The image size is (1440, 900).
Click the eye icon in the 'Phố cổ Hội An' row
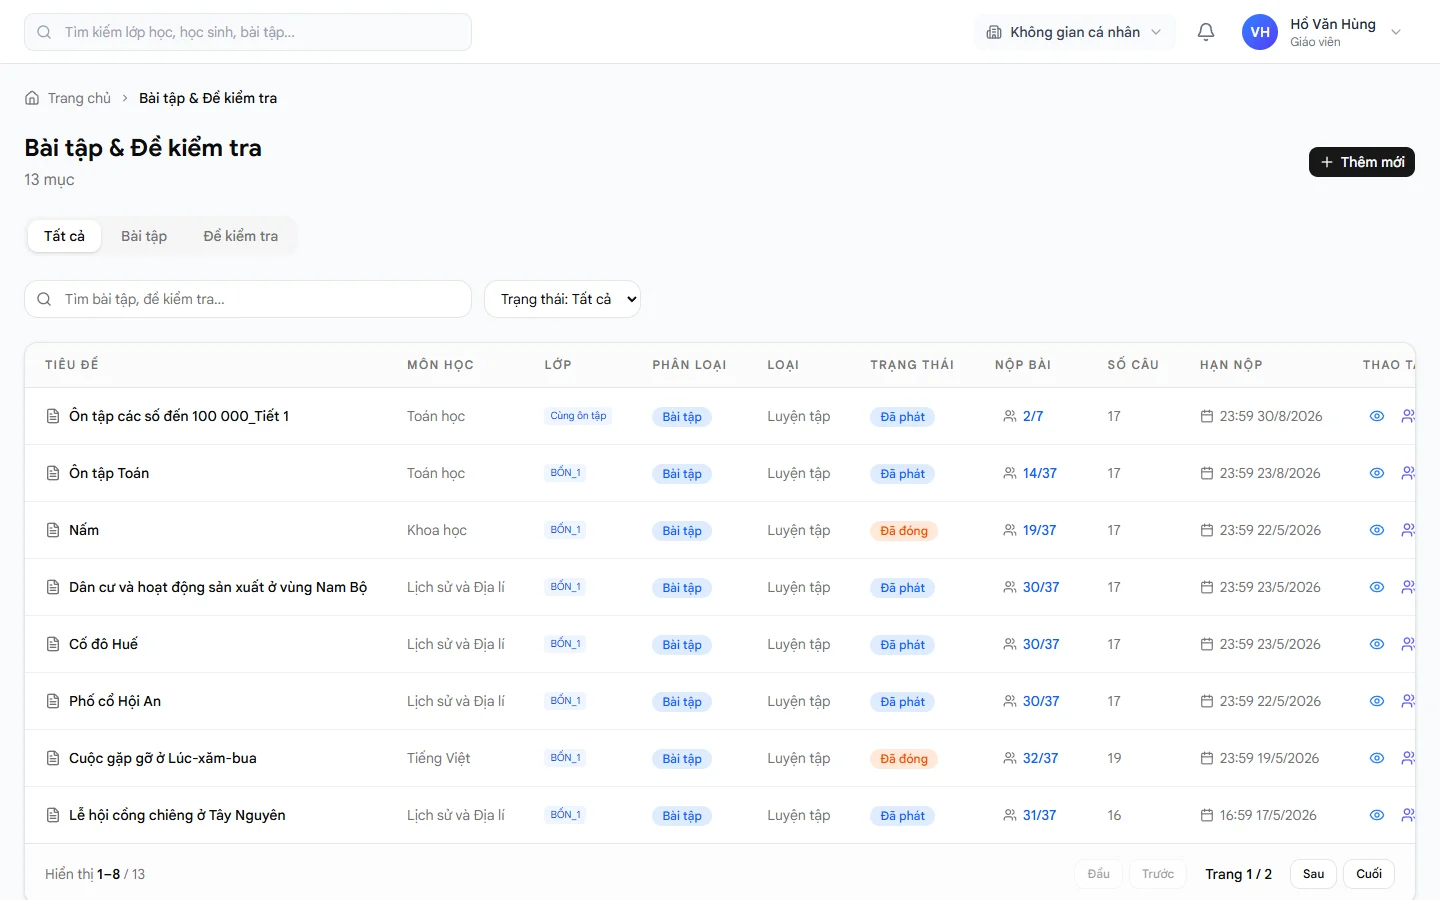click(1377, 701)
